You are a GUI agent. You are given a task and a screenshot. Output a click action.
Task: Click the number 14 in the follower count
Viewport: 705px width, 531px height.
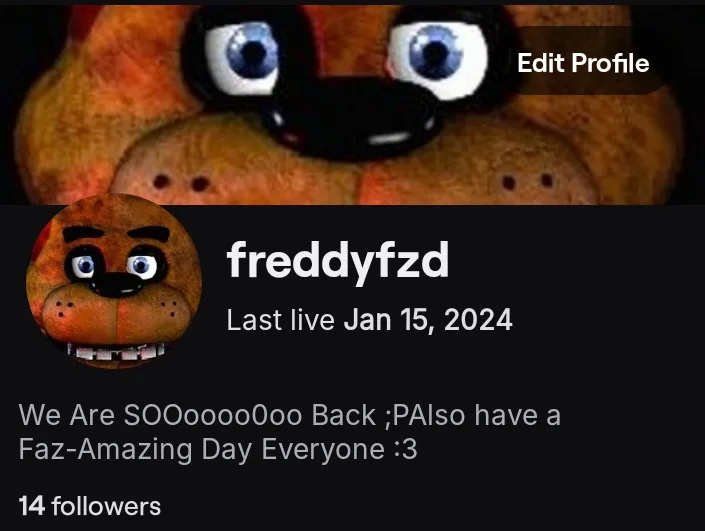[31, 506]
